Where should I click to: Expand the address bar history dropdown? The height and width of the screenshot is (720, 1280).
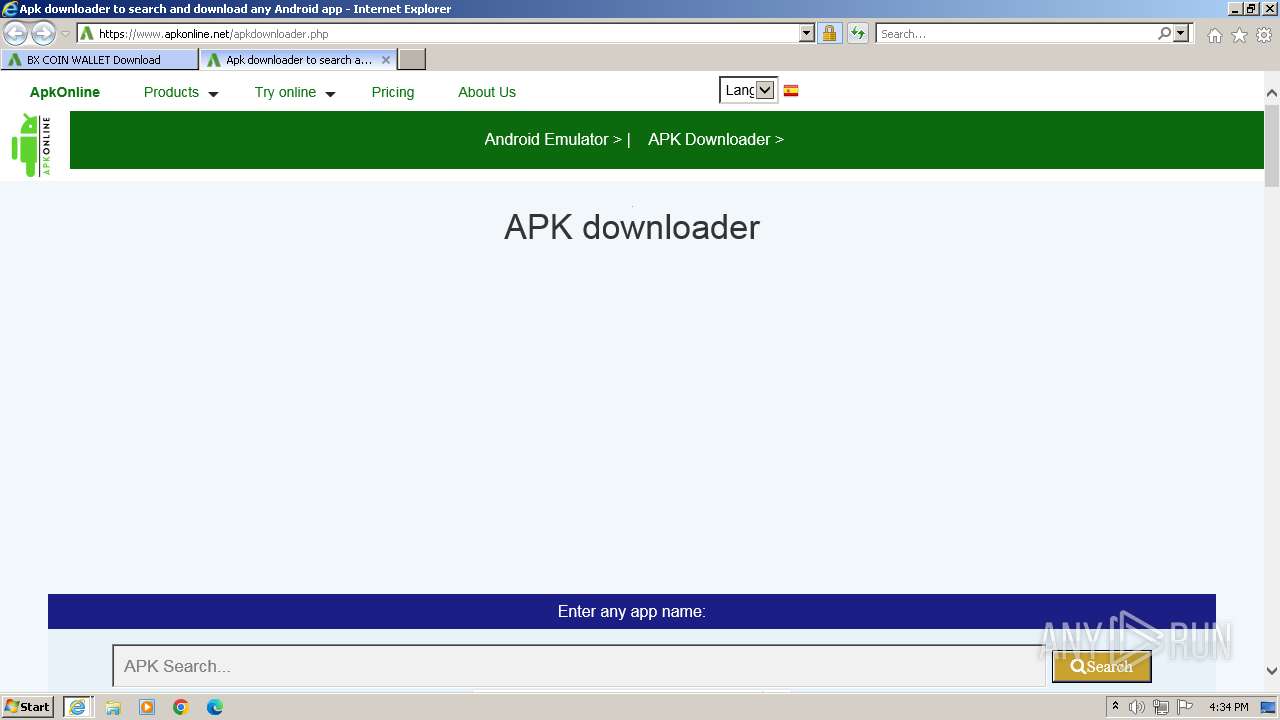coord(807,33)
